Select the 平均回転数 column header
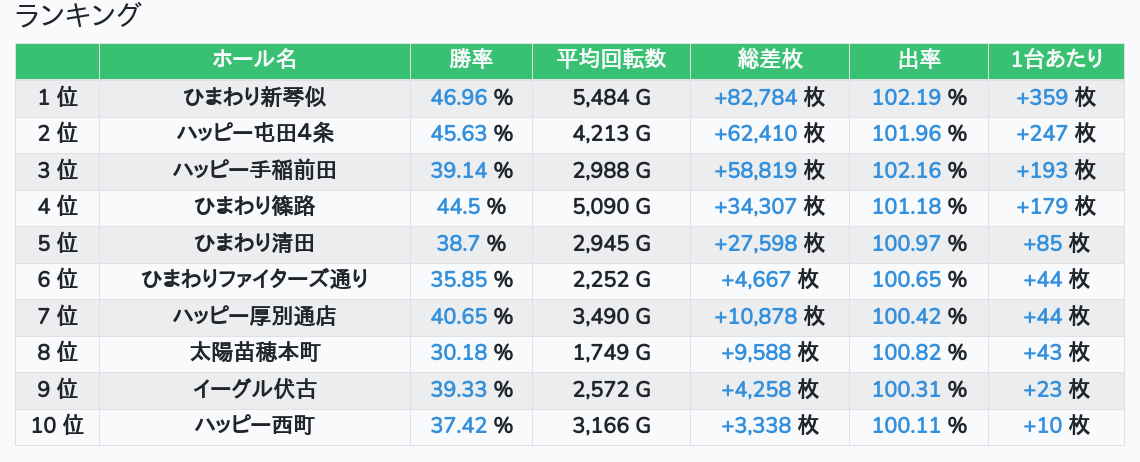 [x=611, y=60]
